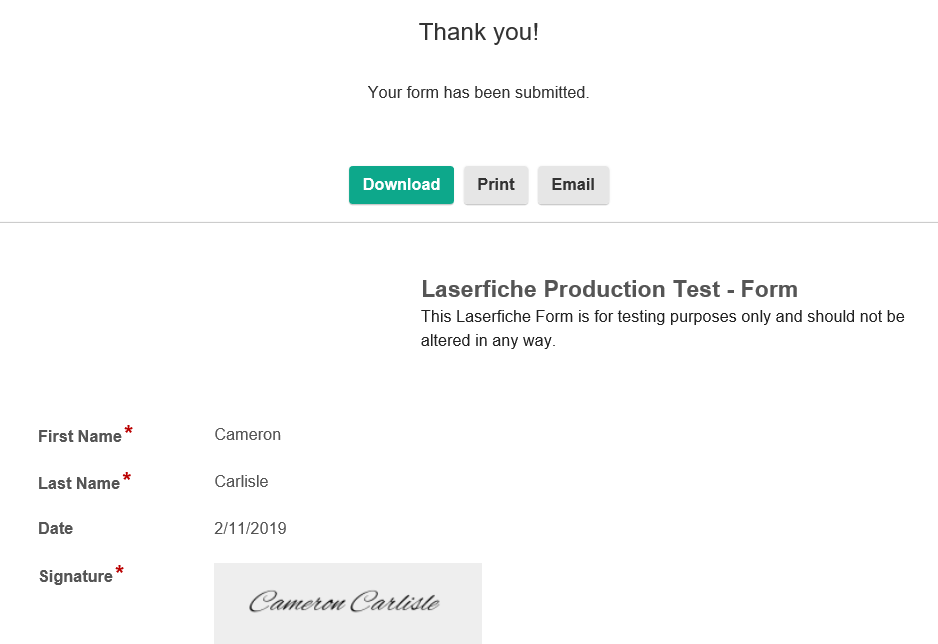The image size is (938, 644).
Task: Click the First Name field label
Action: (80, 437)
